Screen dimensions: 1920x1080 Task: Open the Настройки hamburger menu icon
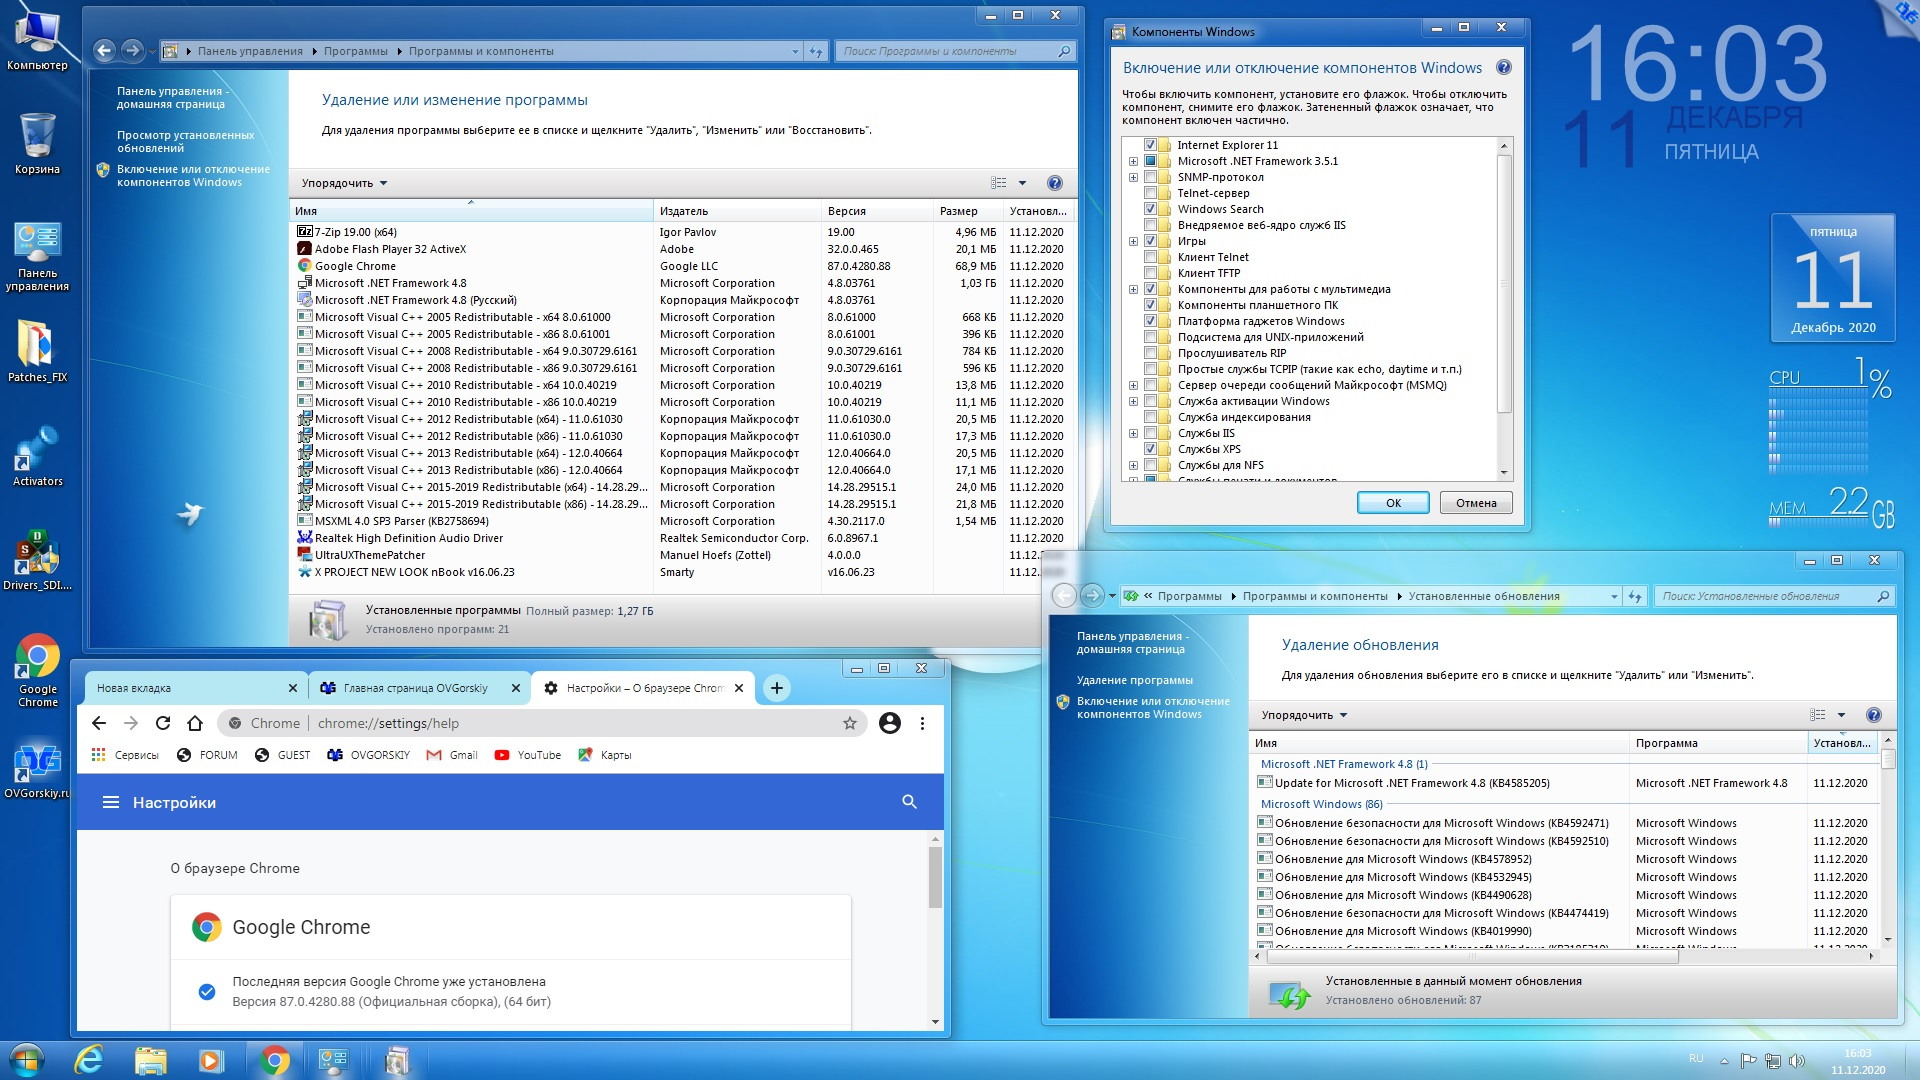(x=111, y=802)
